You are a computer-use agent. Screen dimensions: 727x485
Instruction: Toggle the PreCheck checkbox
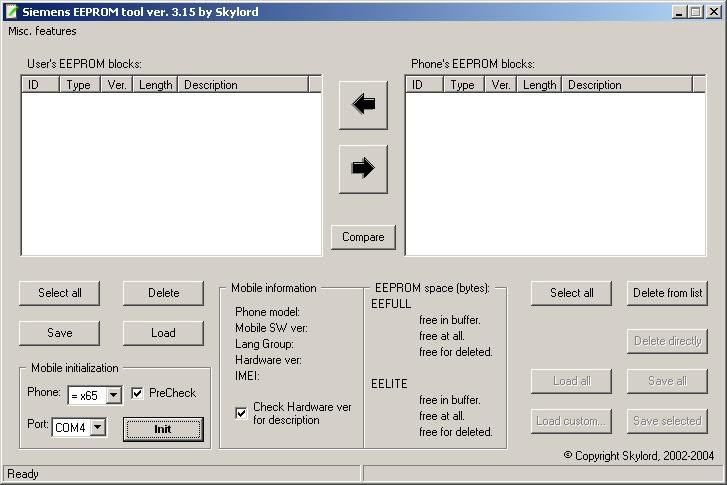137,393
